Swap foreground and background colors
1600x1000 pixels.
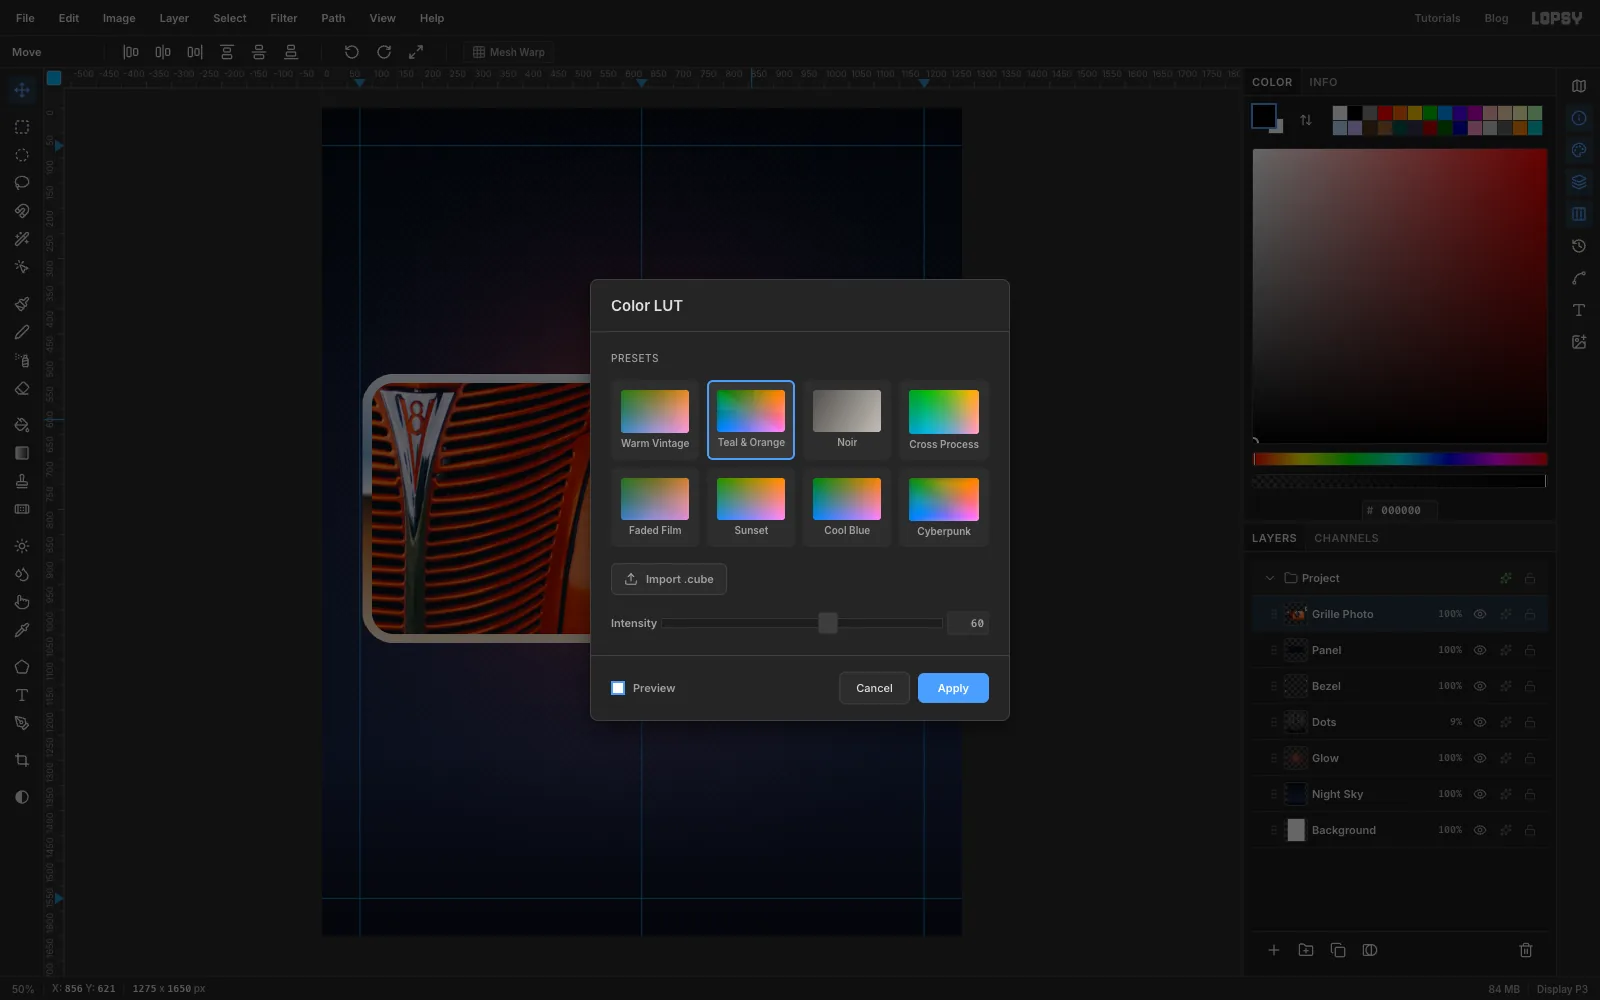tap(1306, 120)
